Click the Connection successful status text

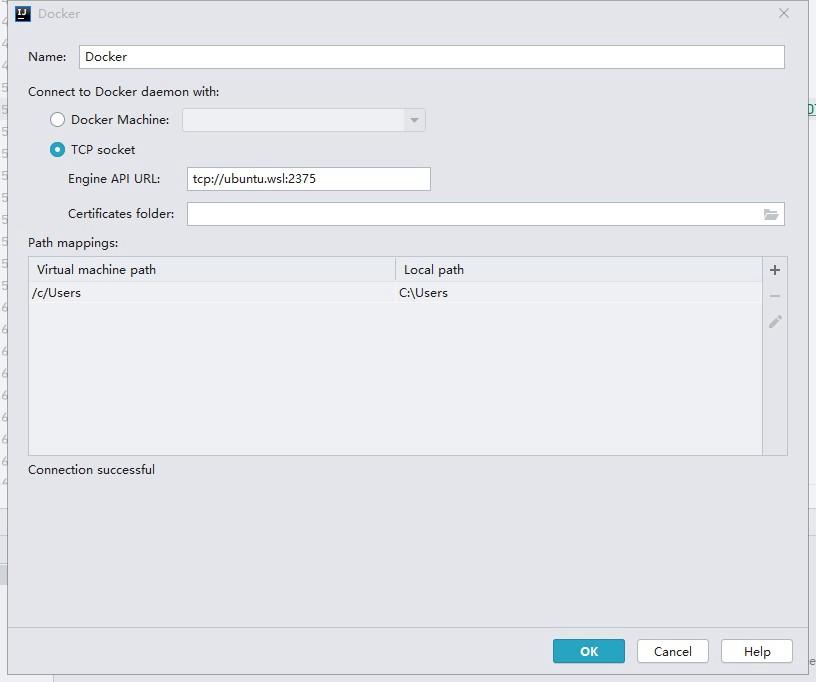[92, 469]
